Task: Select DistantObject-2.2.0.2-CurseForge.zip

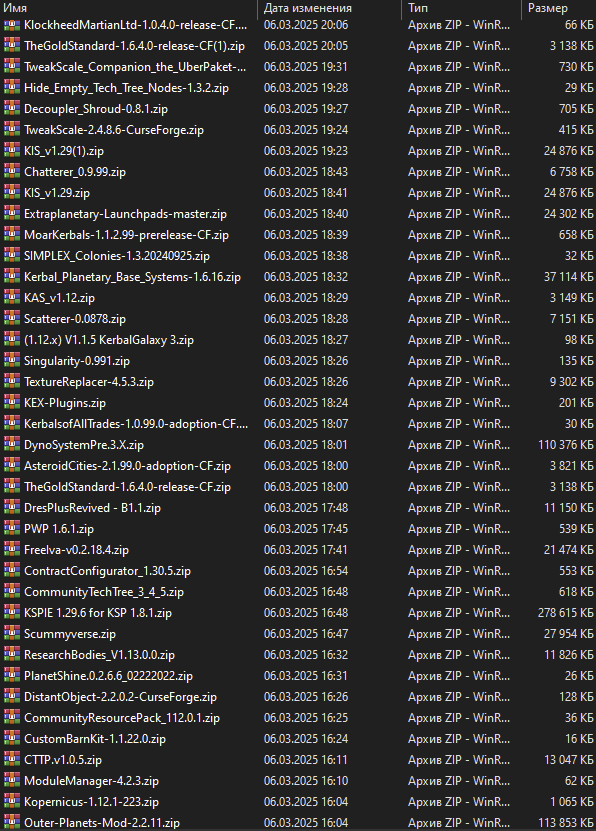Action: click(x=120, y=697)
